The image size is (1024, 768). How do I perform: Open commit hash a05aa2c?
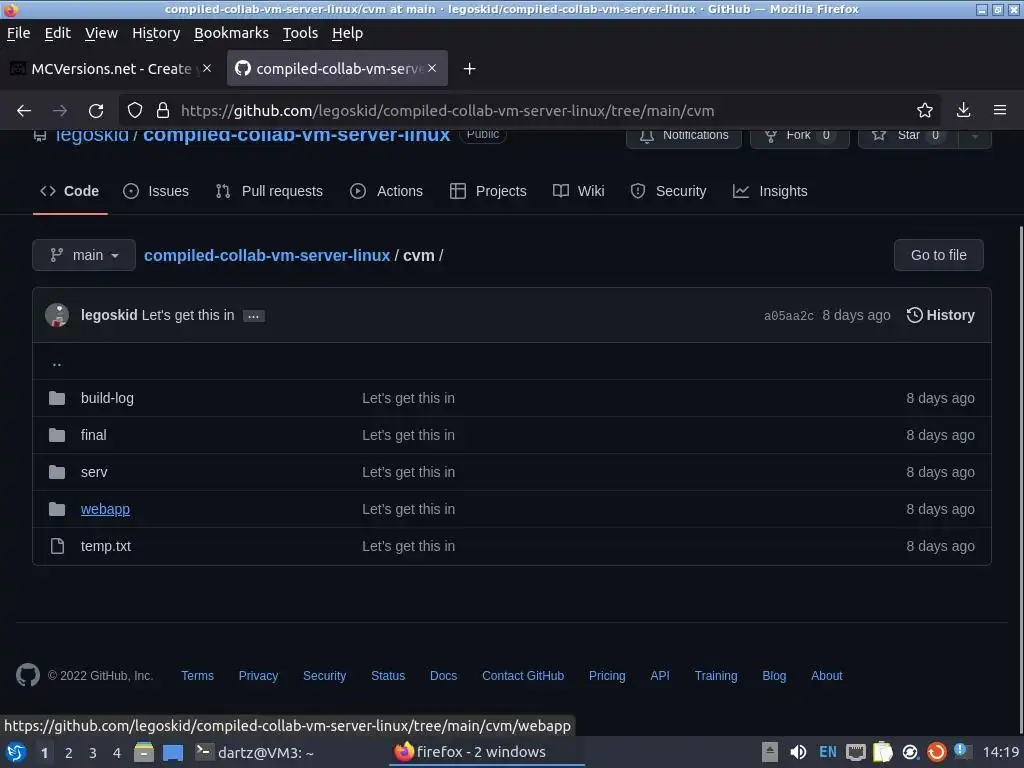[788, 316]
